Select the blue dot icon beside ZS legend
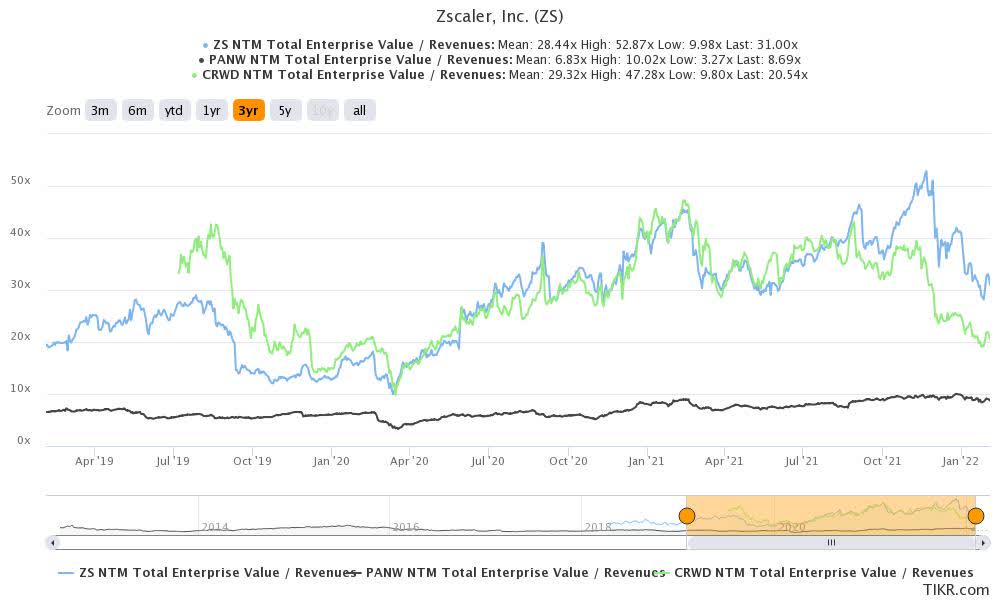The height and width of the screenshot is (600, 1000). click(x=205, y=44)
